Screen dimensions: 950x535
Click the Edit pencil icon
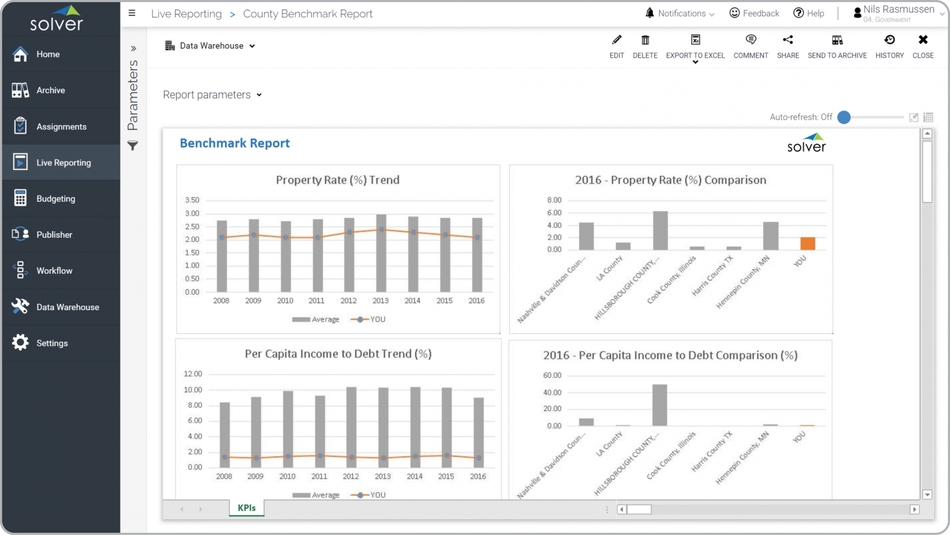pyautogui.click(x=617, y=41)
